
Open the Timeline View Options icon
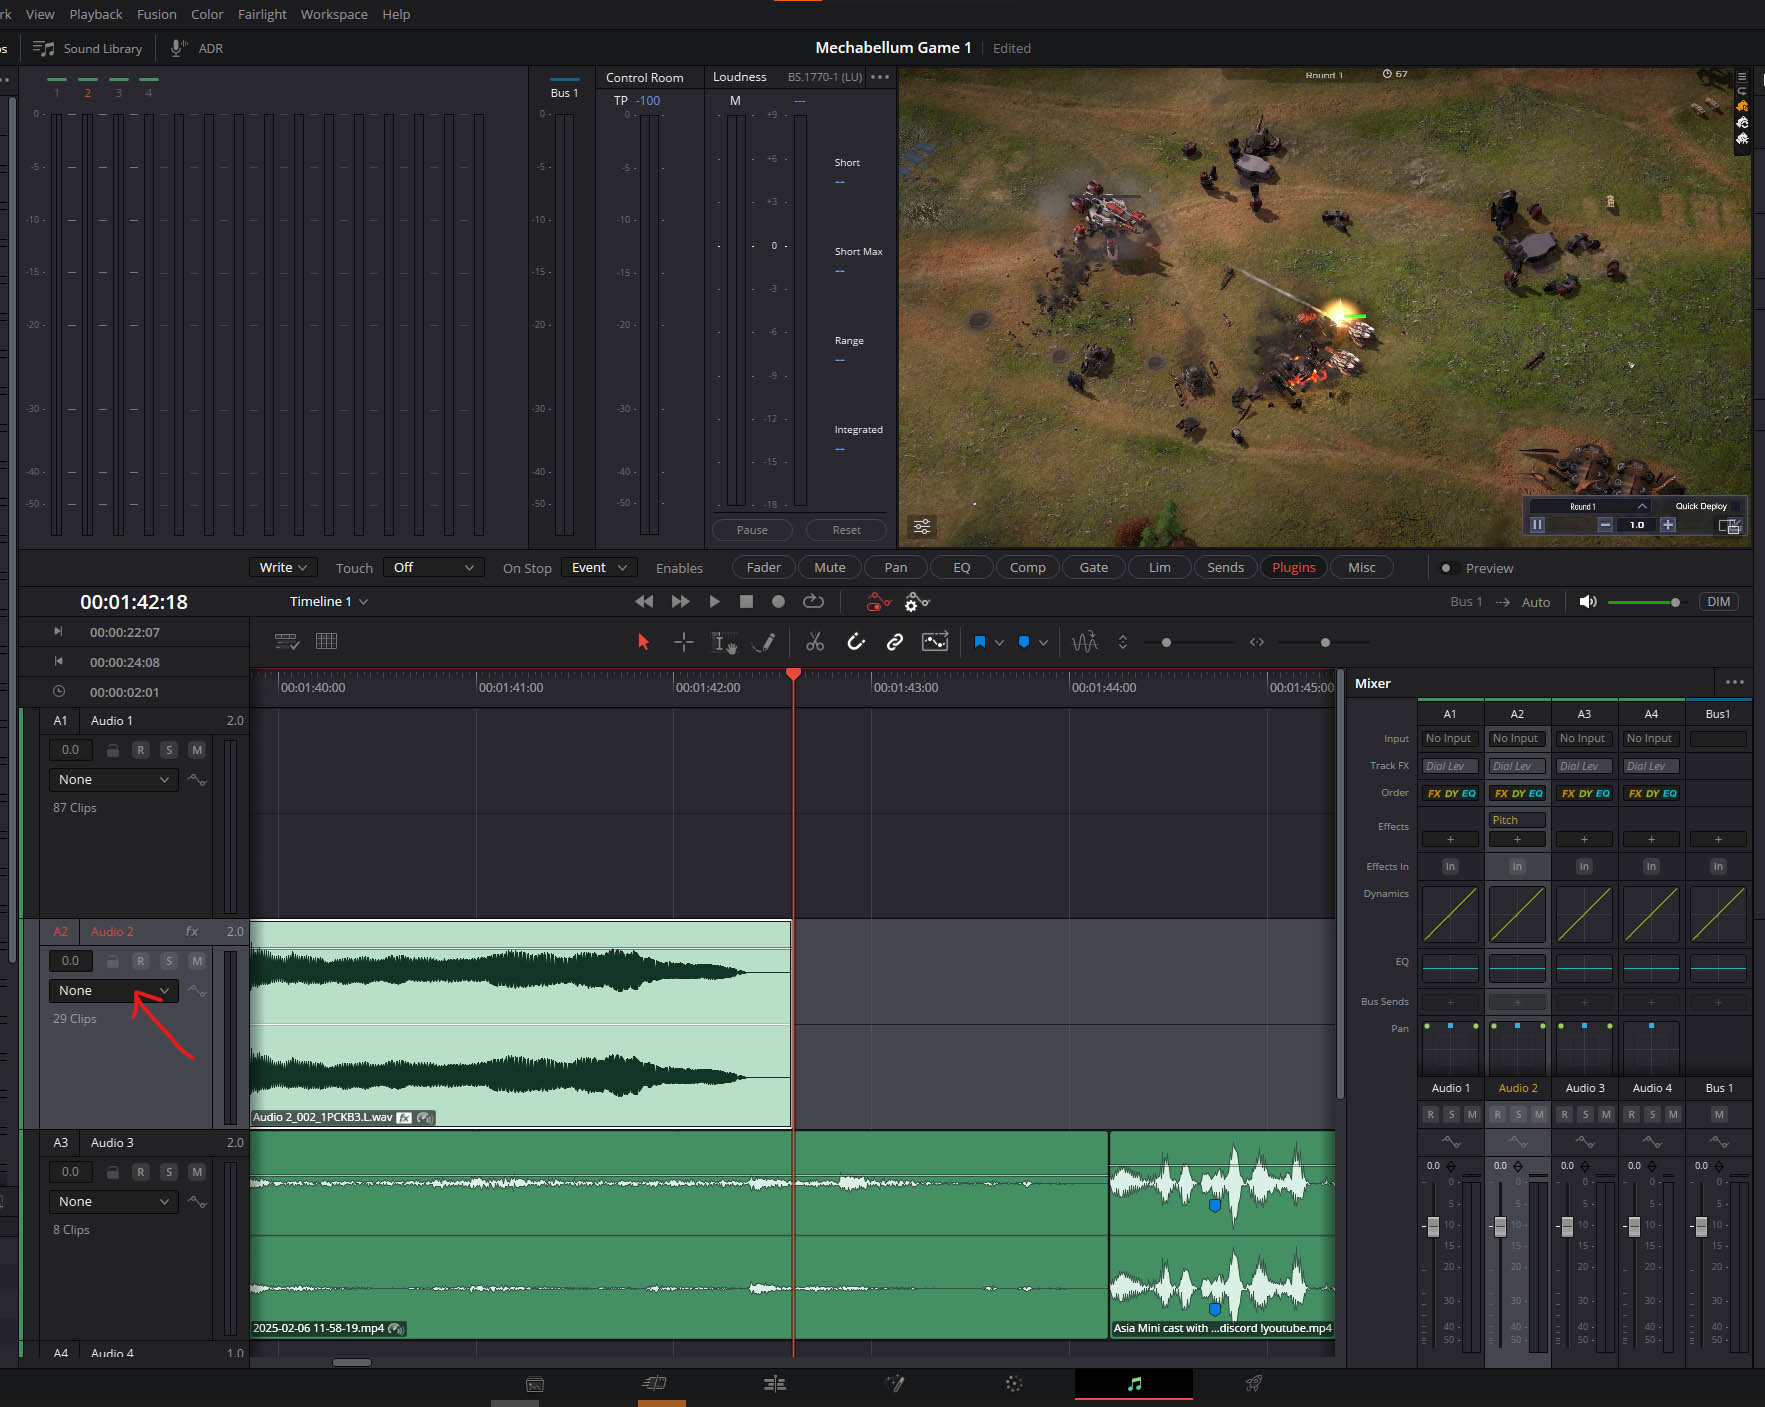coord(287,642)
